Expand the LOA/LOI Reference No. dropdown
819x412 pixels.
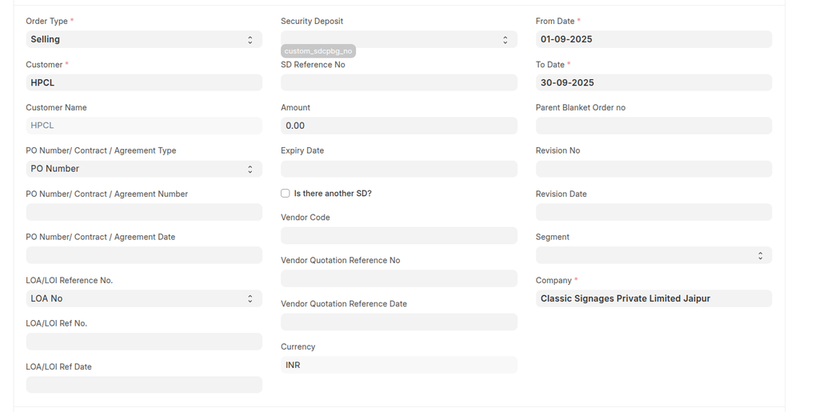click(143, 298)
